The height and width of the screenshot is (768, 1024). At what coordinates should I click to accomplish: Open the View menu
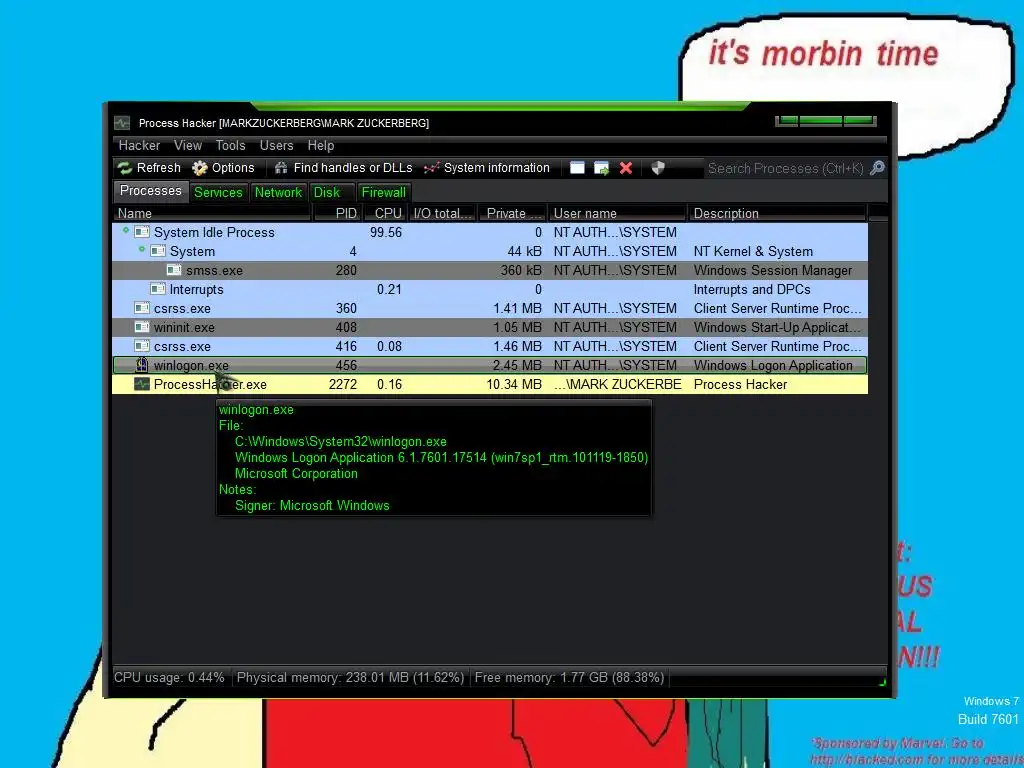pyautogui.click(x=188, y=146)
